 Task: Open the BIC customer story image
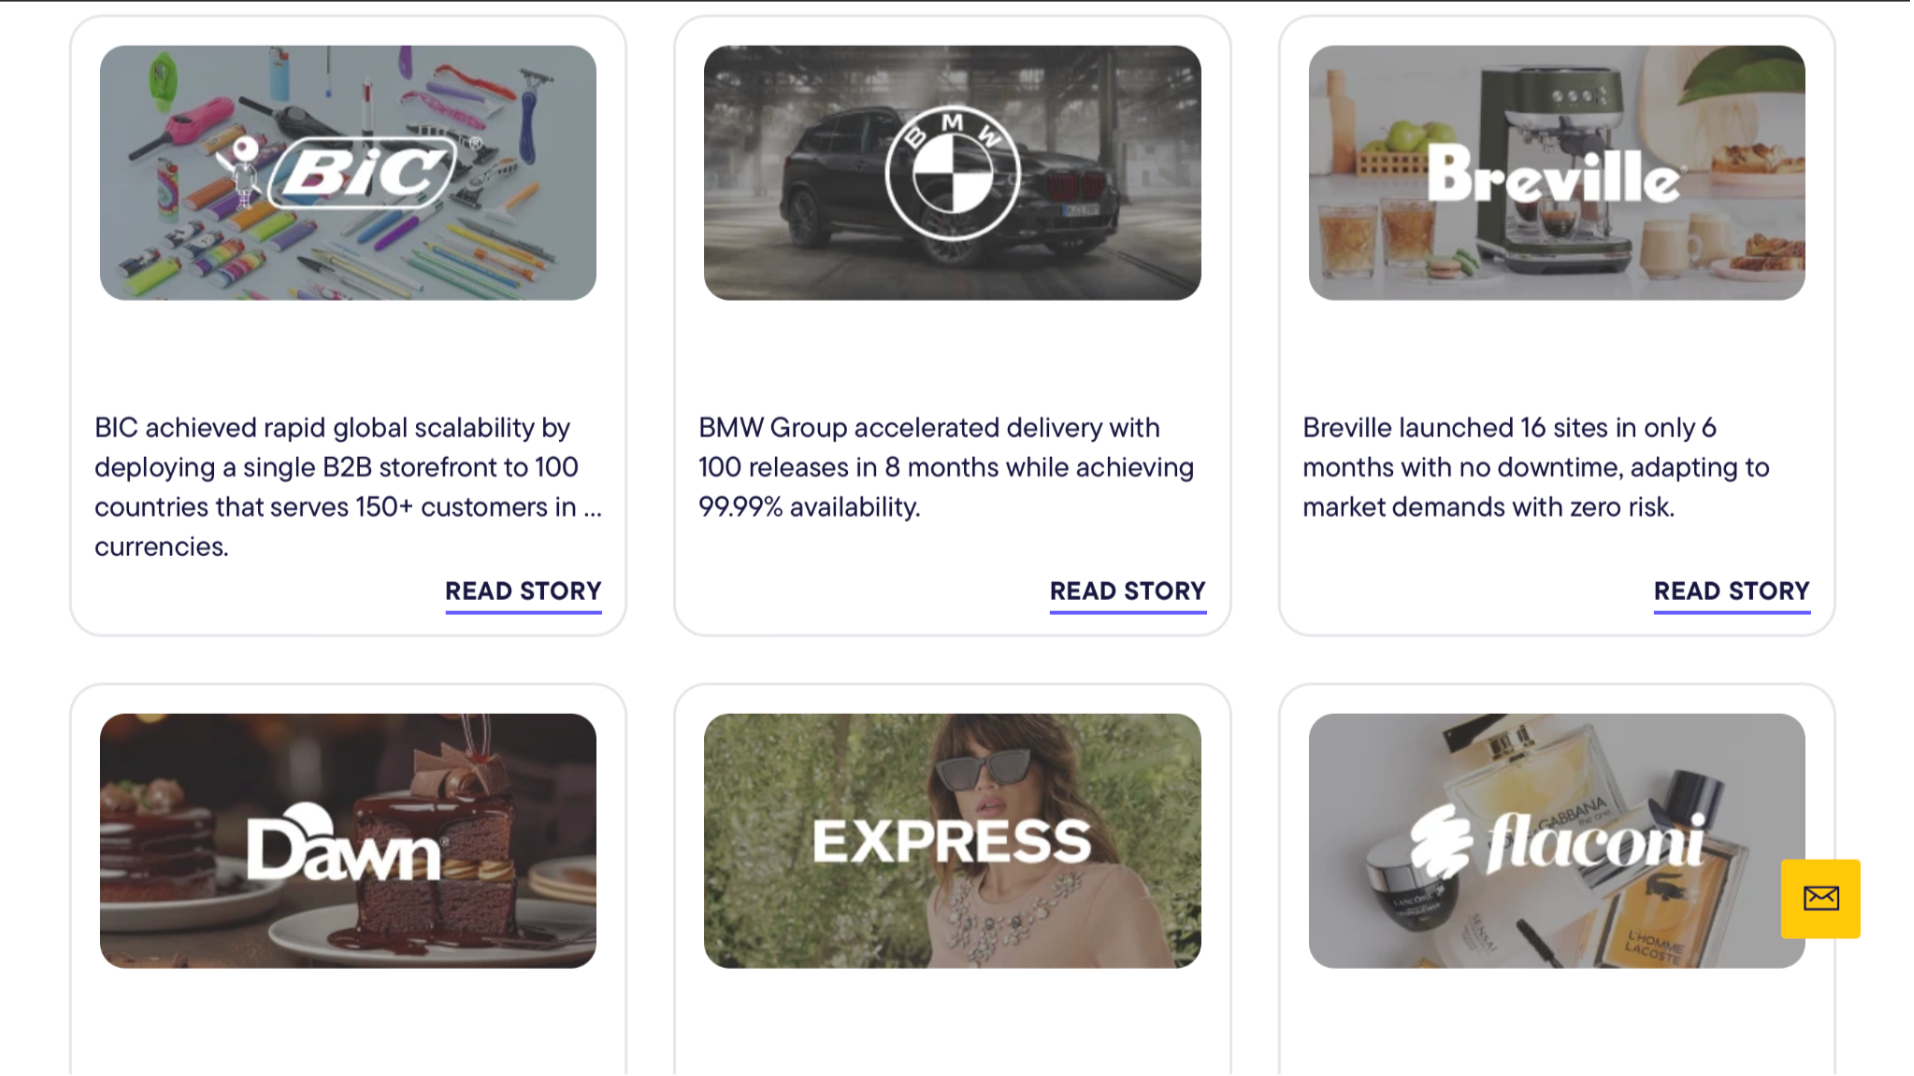pos(348,173)
